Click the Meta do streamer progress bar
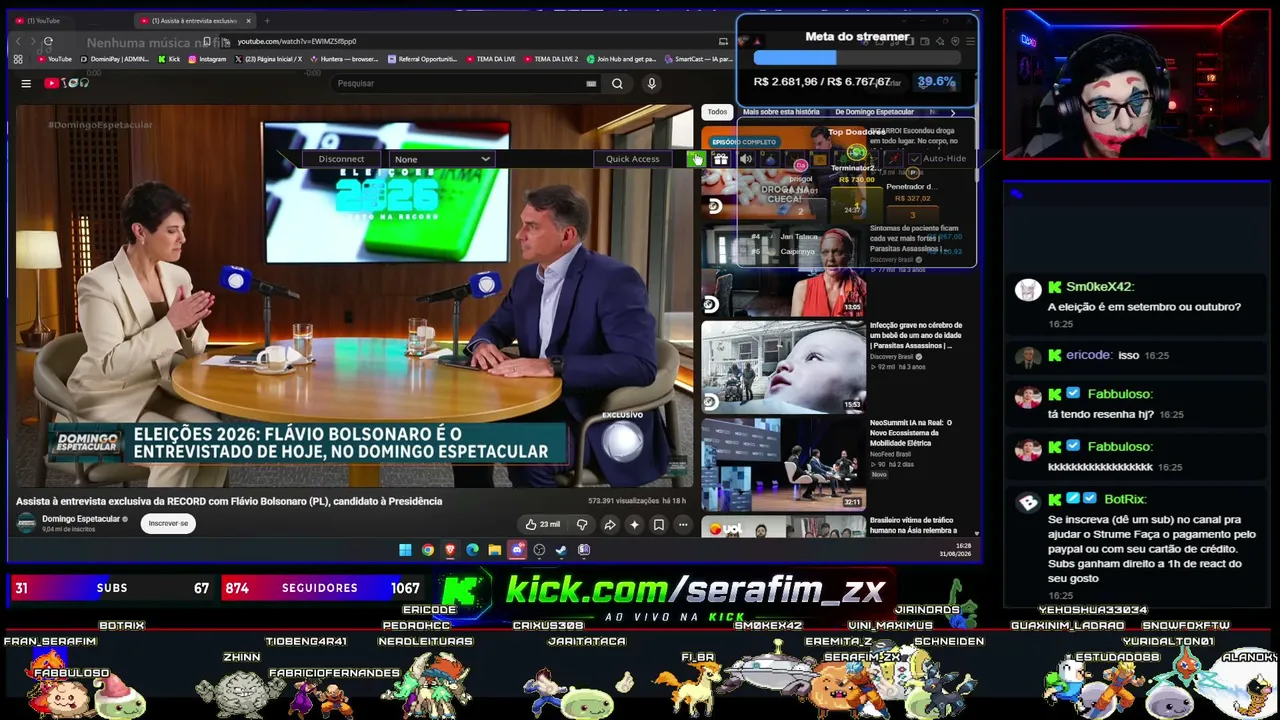 857,58
